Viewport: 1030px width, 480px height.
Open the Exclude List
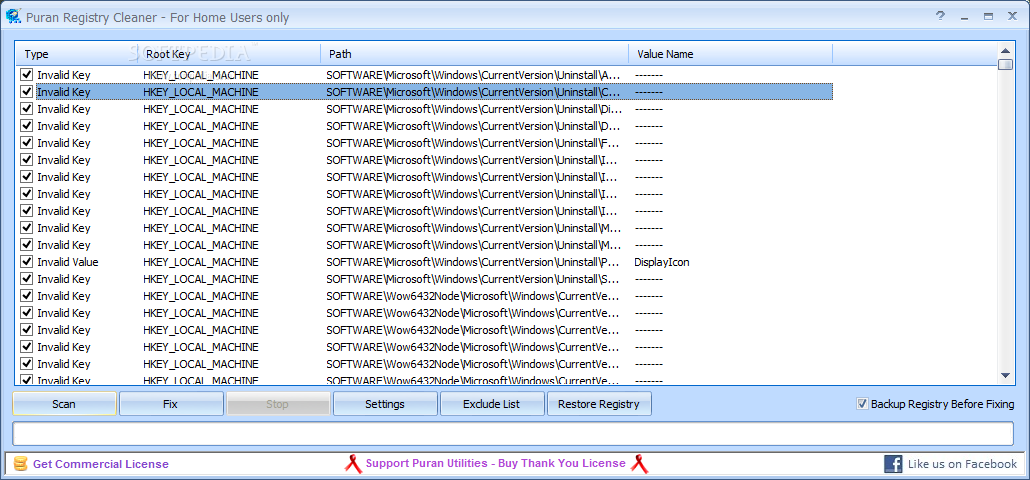click(x=492, y=404)
